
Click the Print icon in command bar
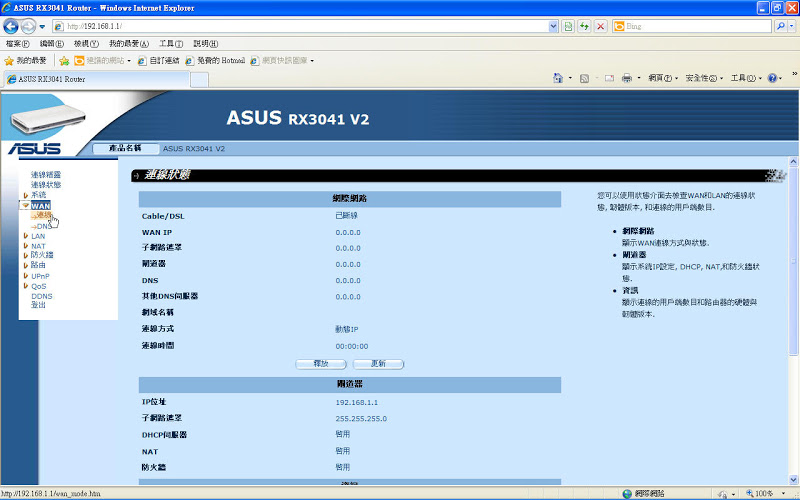(627, 78)
